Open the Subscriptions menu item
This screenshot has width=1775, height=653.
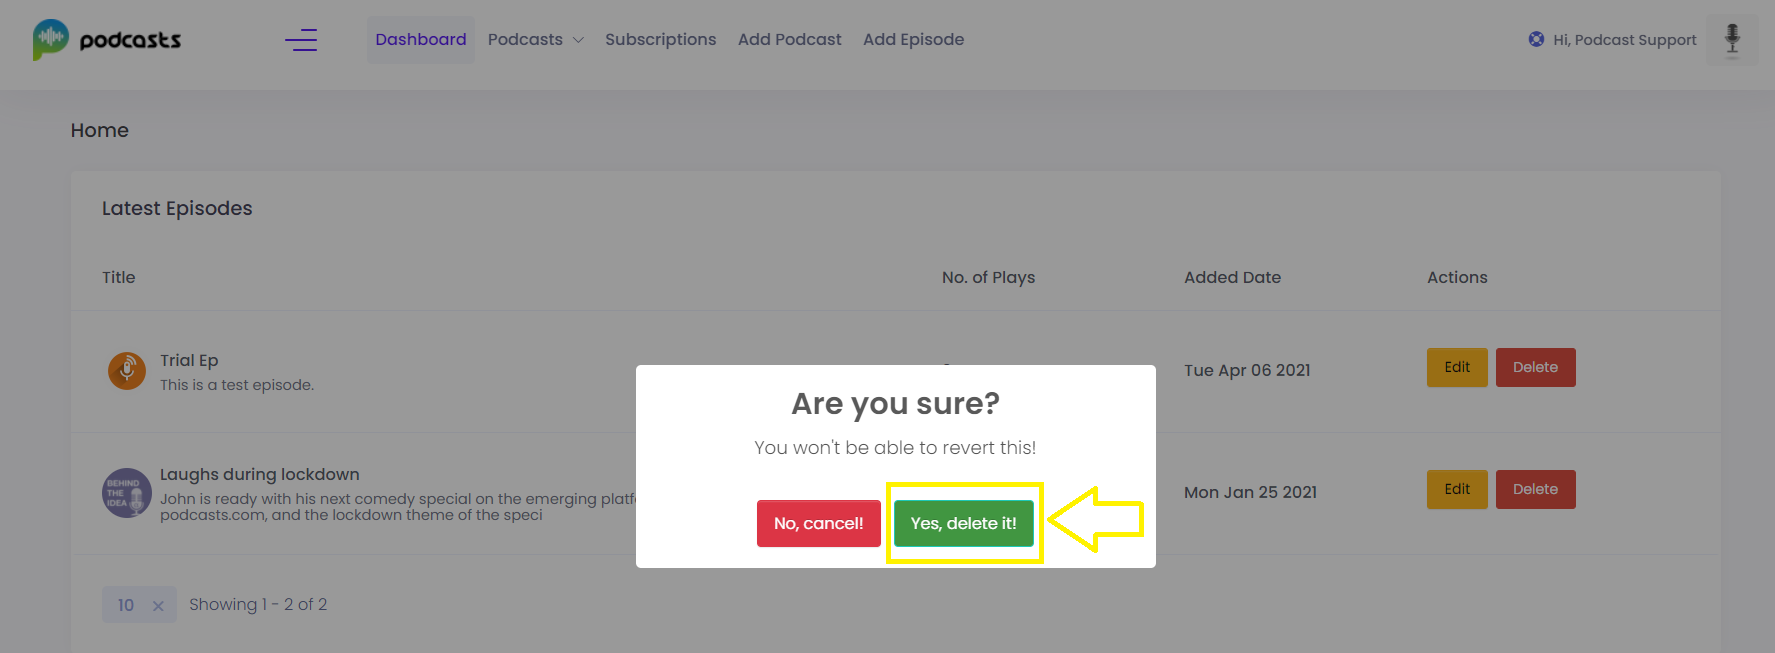tap(660, 39)
